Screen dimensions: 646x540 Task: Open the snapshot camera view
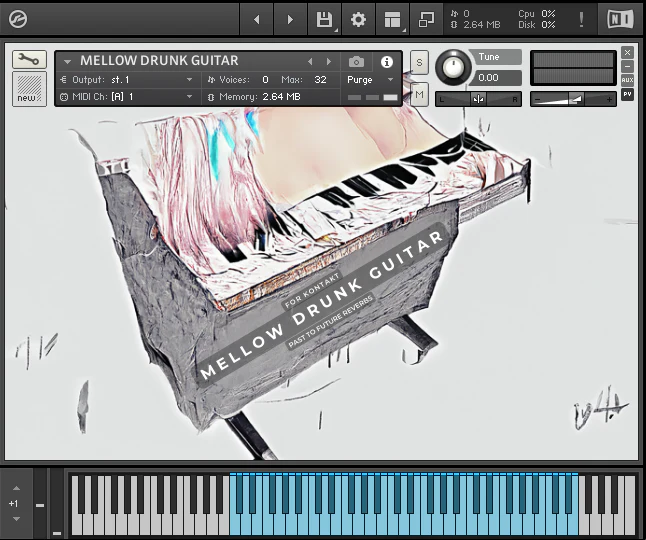(x=356, y=62)
